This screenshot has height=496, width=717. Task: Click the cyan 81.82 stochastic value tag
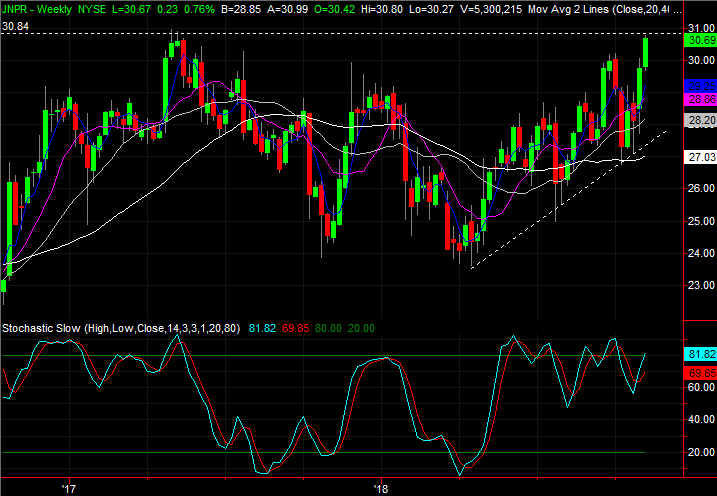(x=698, y=354)
